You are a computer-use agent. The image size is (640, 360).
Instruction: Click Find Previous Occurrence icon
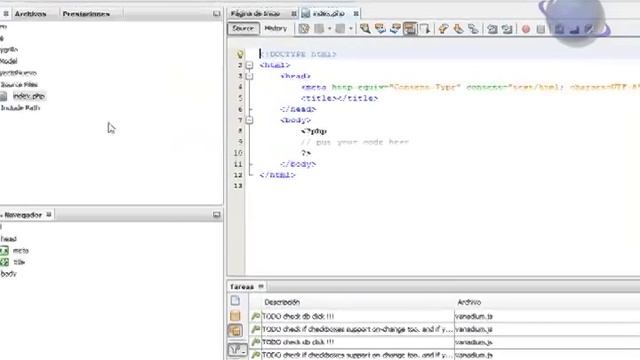click(x=380, y=29)
